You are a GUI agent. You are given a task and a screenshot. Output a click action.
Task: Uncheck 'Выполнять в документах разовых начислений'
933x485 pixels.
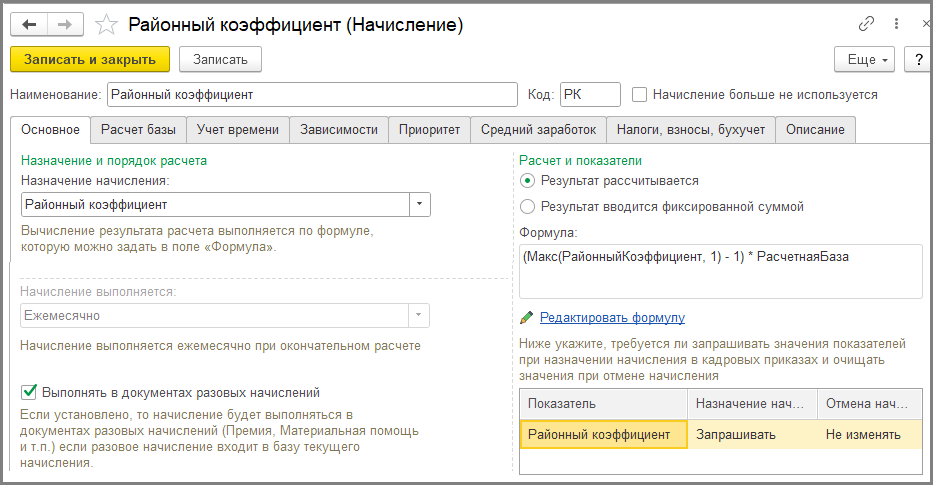[29, 392]
